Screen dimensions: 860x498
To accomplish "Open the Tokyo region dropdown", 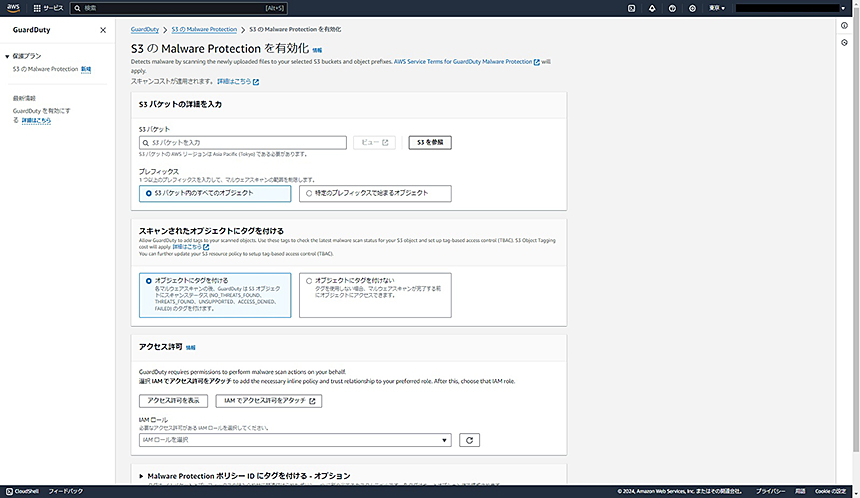I will coord(717,8).
